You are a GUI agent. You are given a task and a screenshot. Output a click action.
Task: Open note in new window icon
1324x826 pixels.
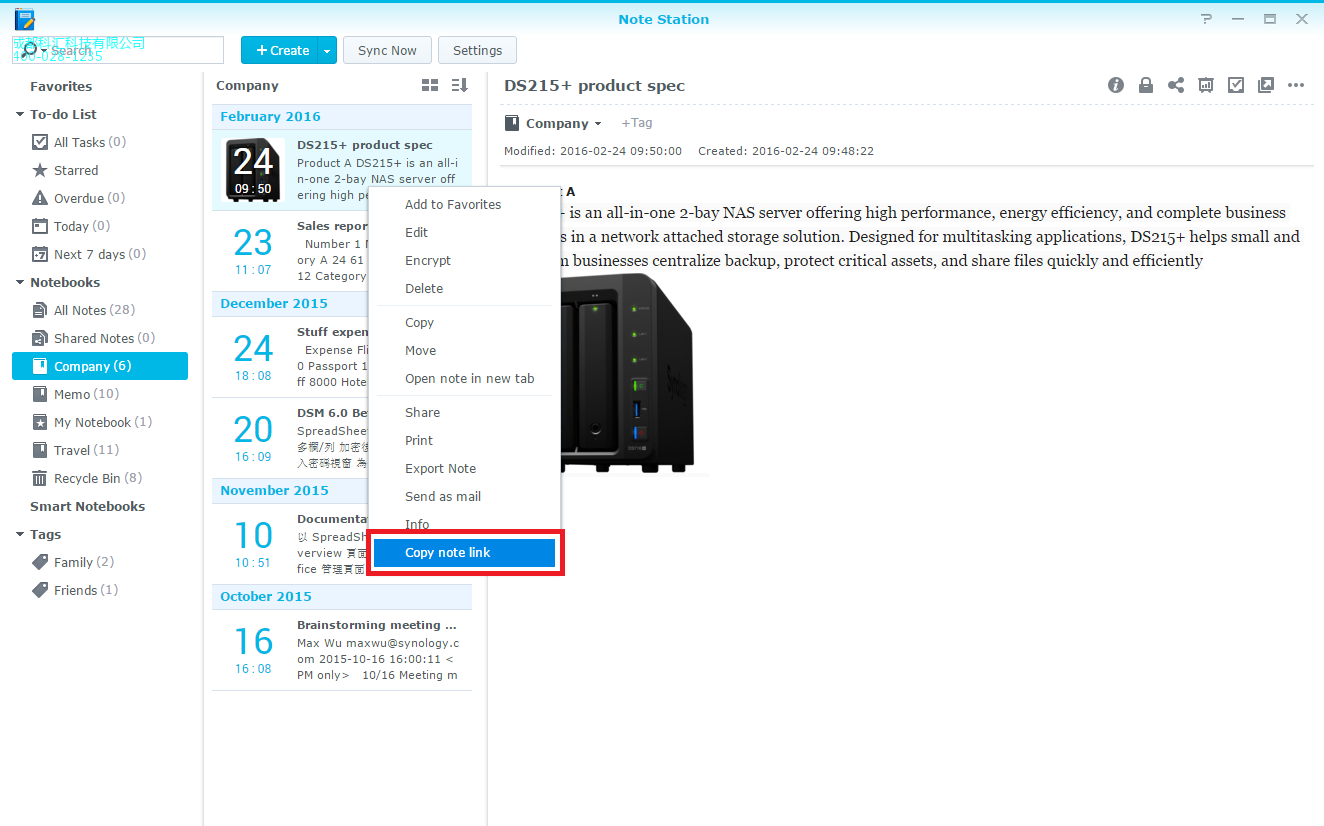click(x=1266, y=85)
